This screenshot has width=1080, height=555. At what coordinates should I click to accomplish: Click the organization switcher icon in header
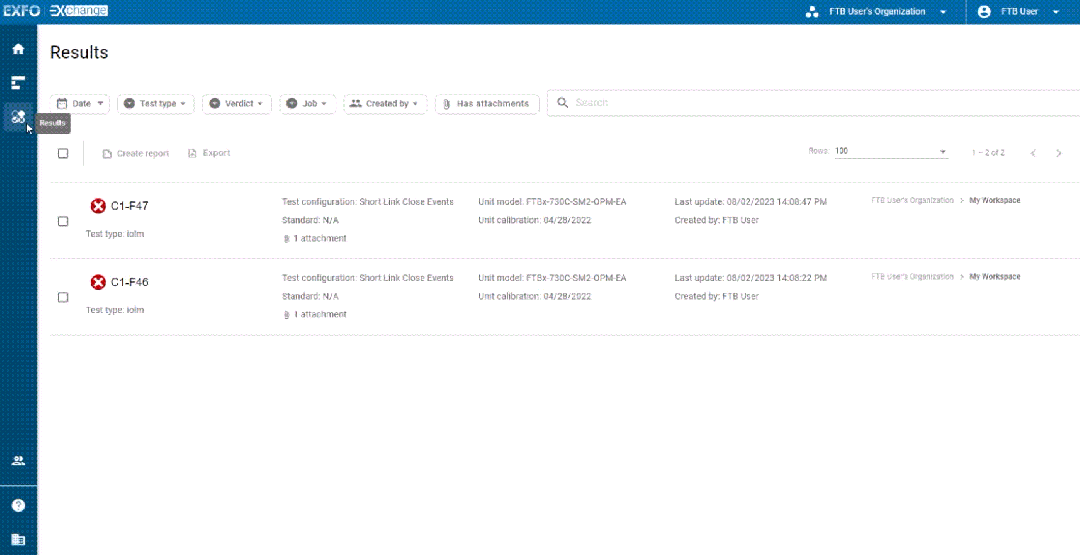[x=812, y=12]
